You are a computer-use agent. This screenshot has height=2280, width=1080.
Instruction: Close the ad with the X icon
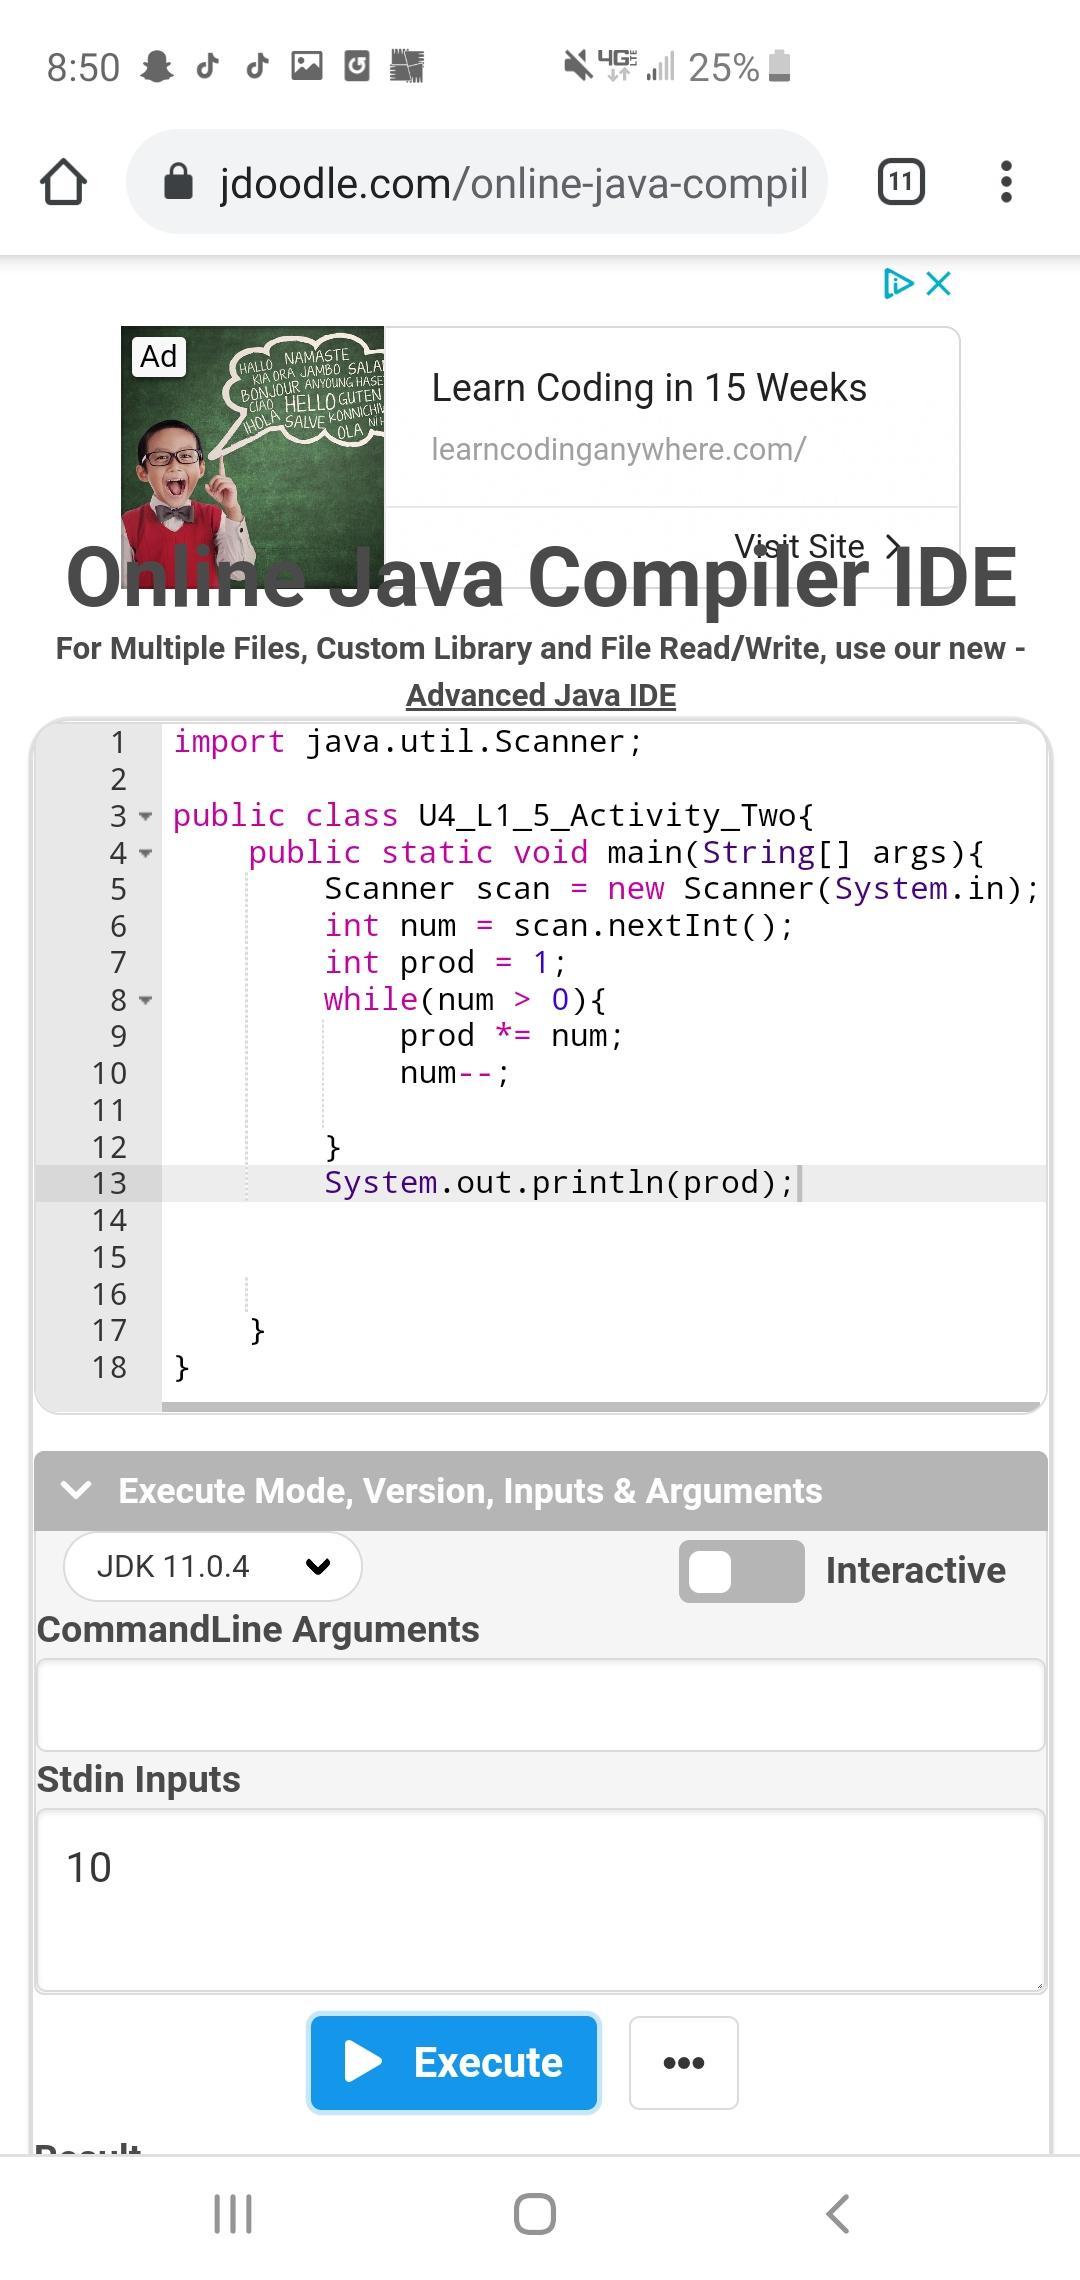pyautogui.click(x=939, y=284)
